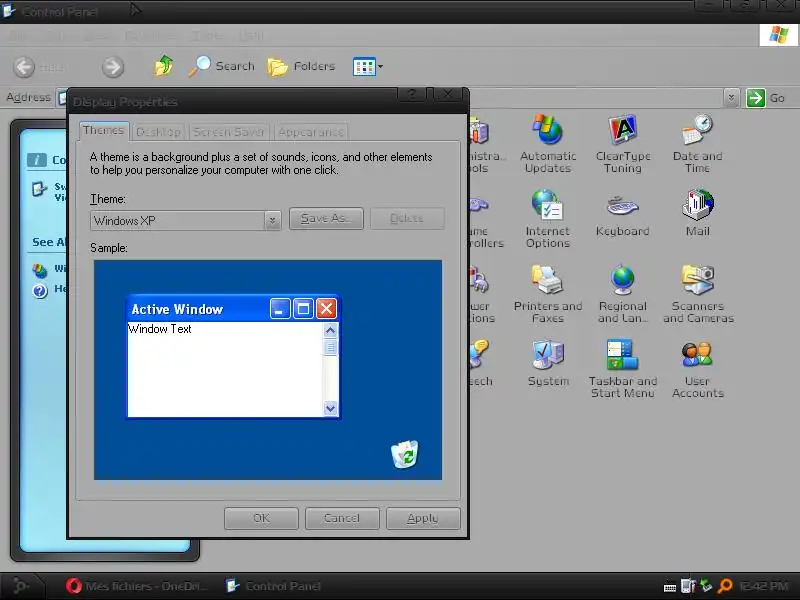Open the Favorites menu in Control Panel
This screenshot has height=600, width=800.
(x=150, y=36)
